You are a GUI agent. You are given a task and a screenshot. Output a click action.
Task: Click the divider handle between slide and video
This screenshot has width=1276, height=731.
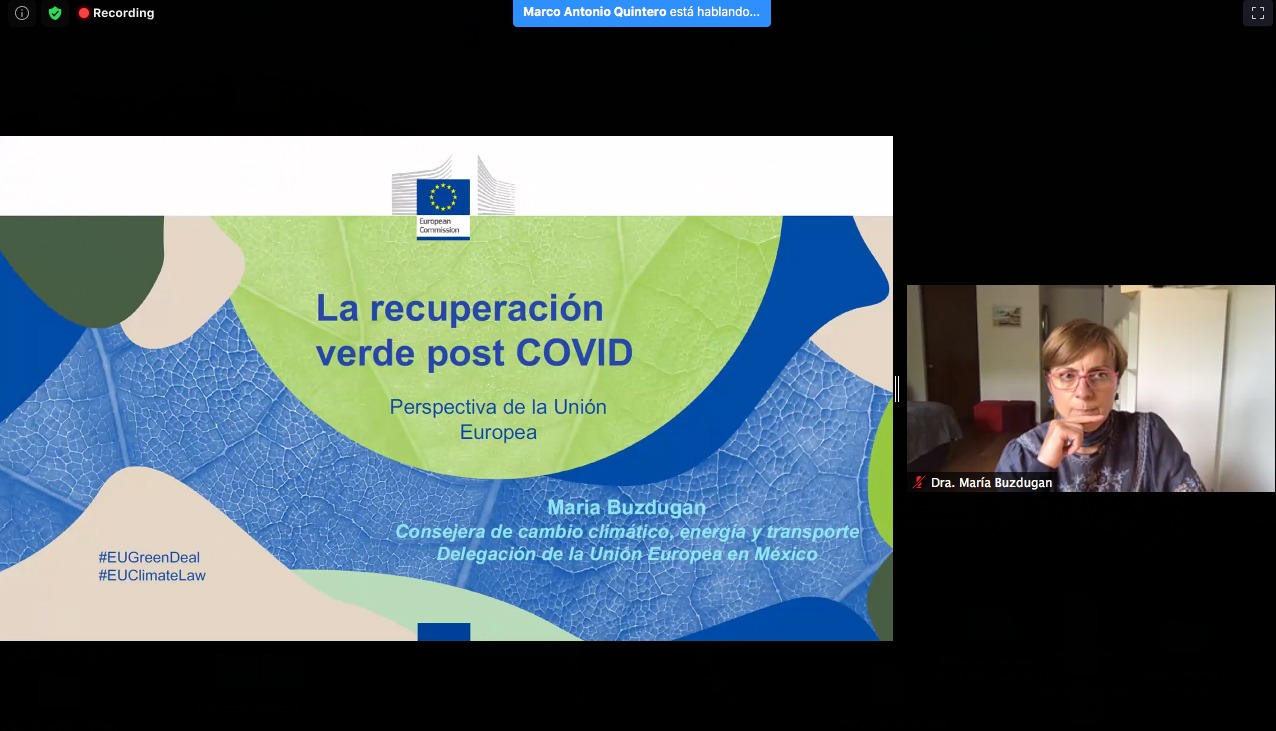(898, 389)
